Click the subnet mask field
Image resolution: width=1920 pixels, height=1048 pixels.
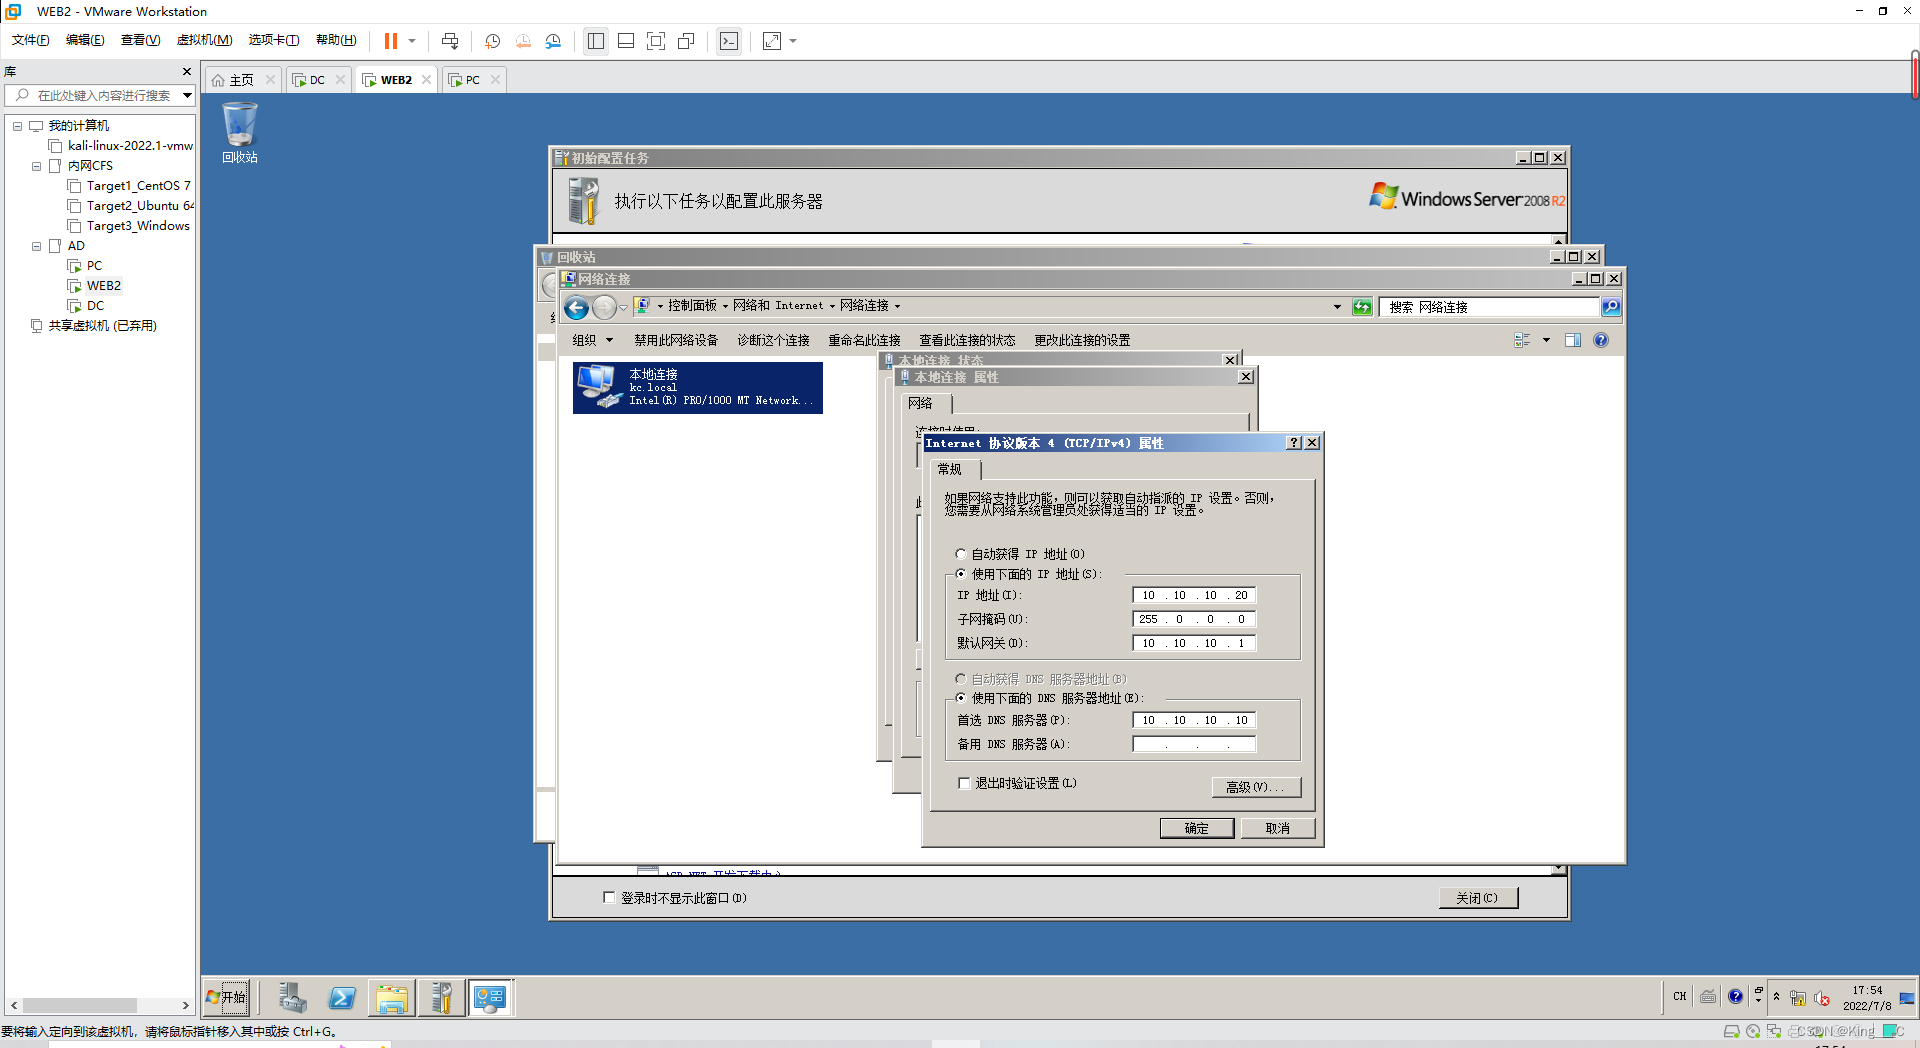[x=1194, y=619]
